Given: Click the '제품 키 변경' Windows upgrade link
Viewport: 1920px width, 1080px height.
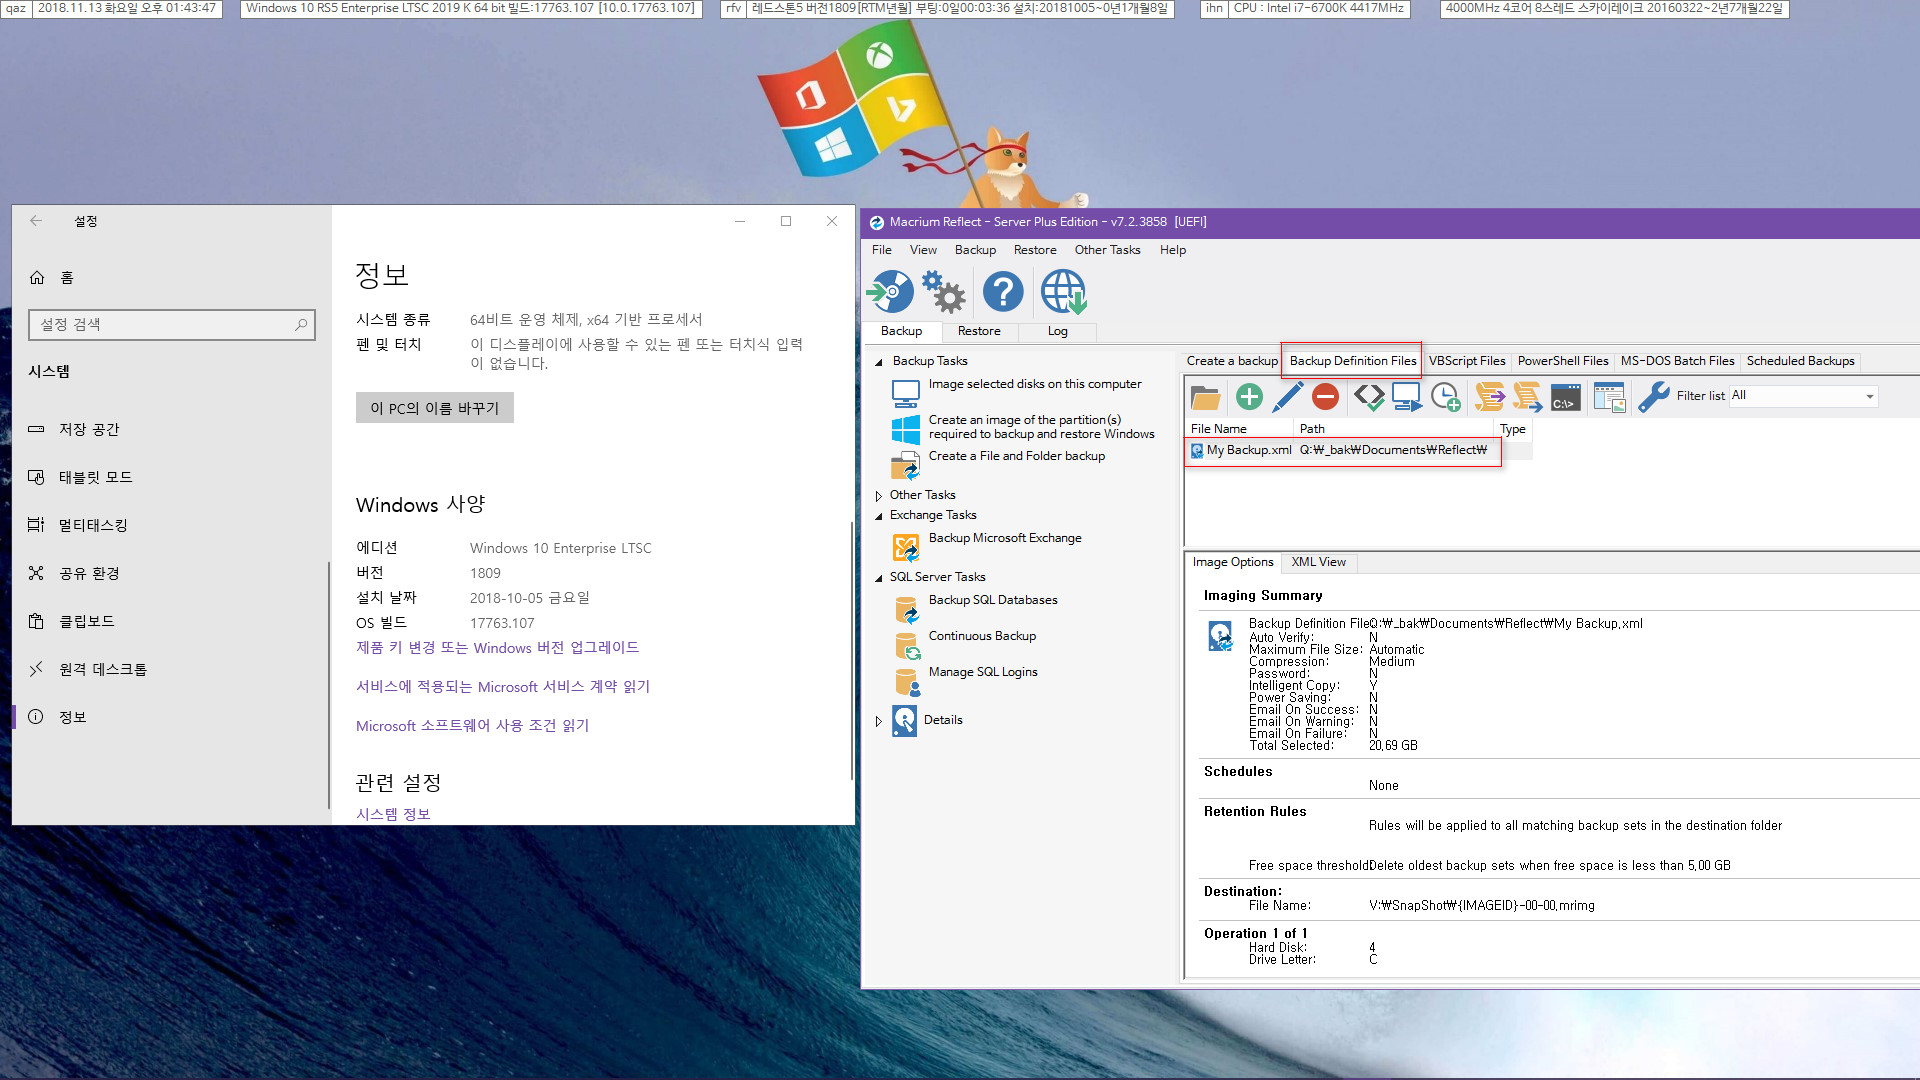Looking at the screenshot, I should 497,648.
